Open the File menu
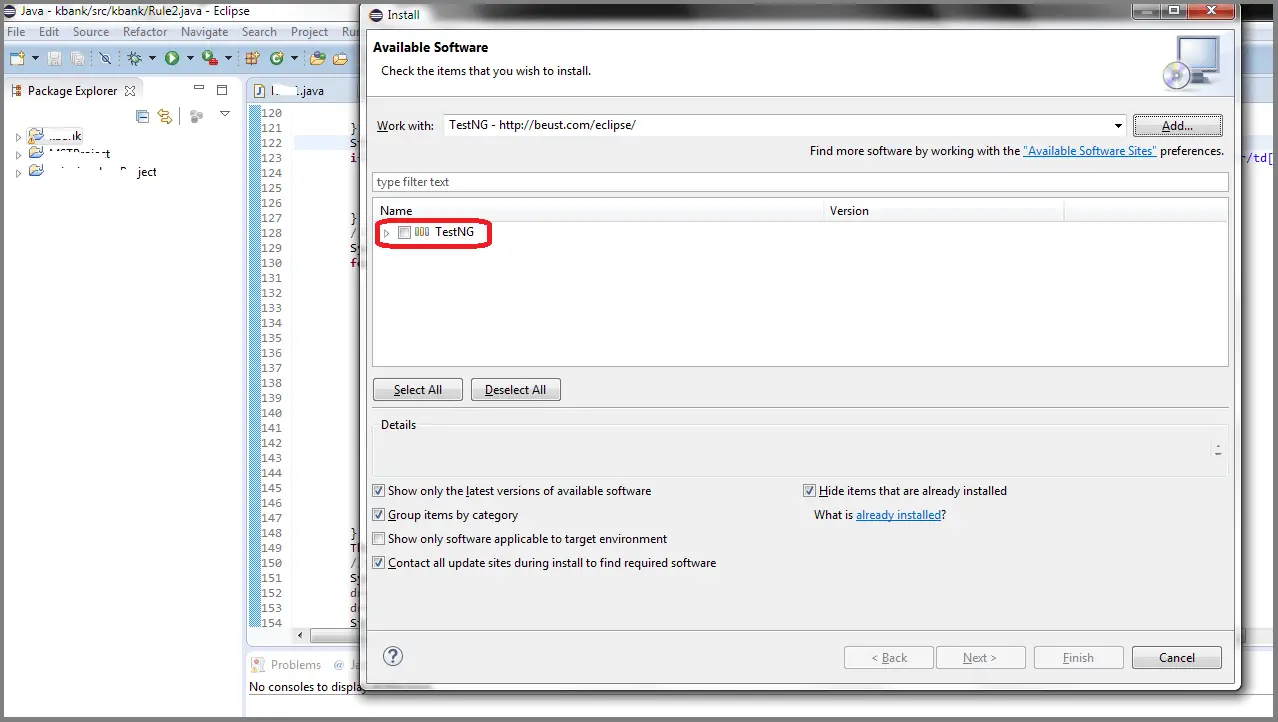This screenshot has width=1278, height=722. coord(16,32)
